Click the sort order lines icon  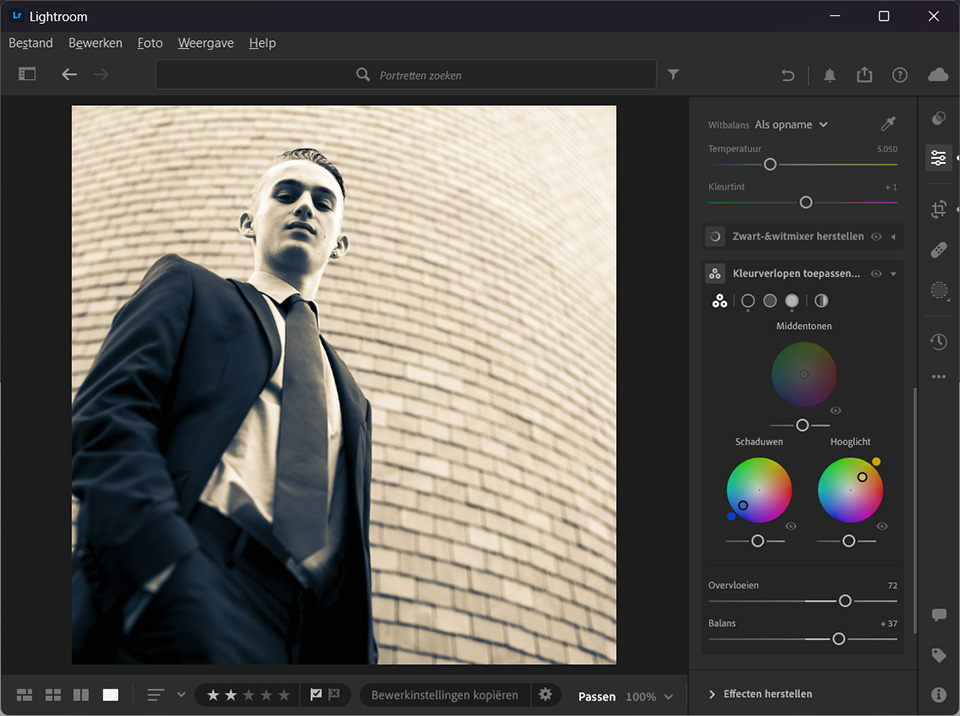(156, 695)
